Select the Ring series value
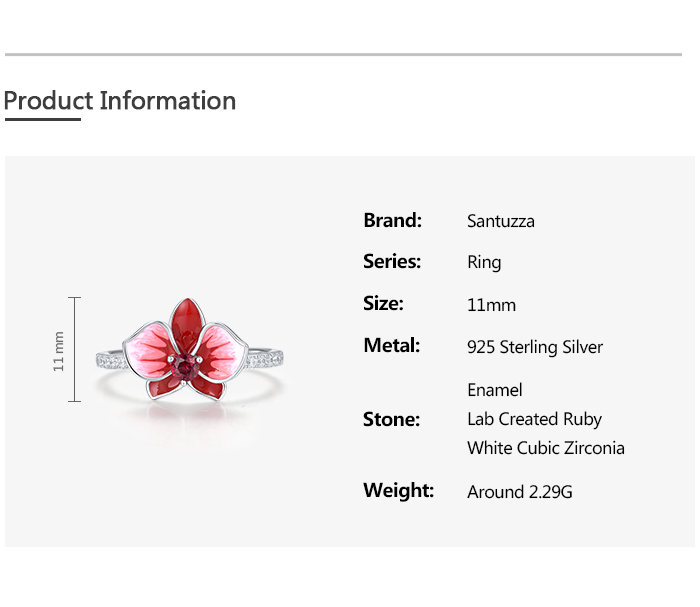This screenshot has width=700, height=607. [484, 263]
